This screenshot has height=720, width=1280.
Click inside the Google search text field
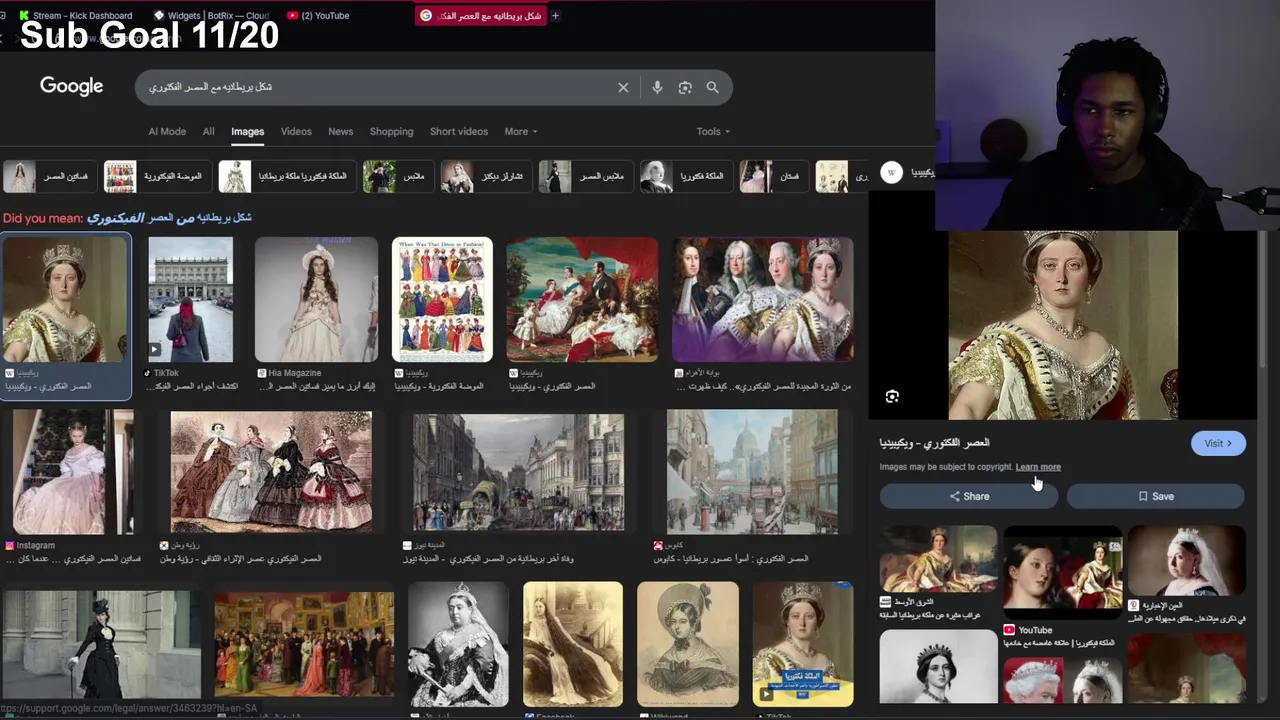(375, 88)
